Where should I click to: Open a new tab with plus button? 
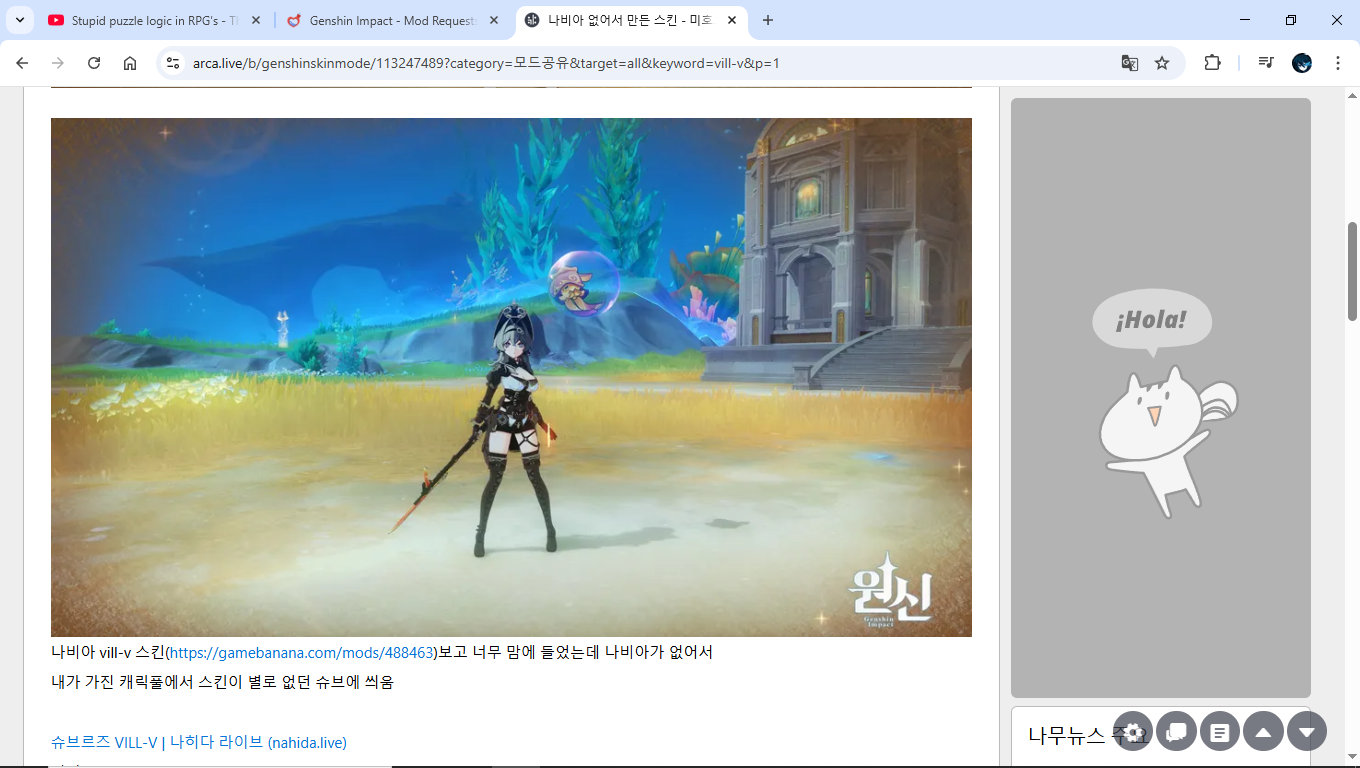click(768, 20)
